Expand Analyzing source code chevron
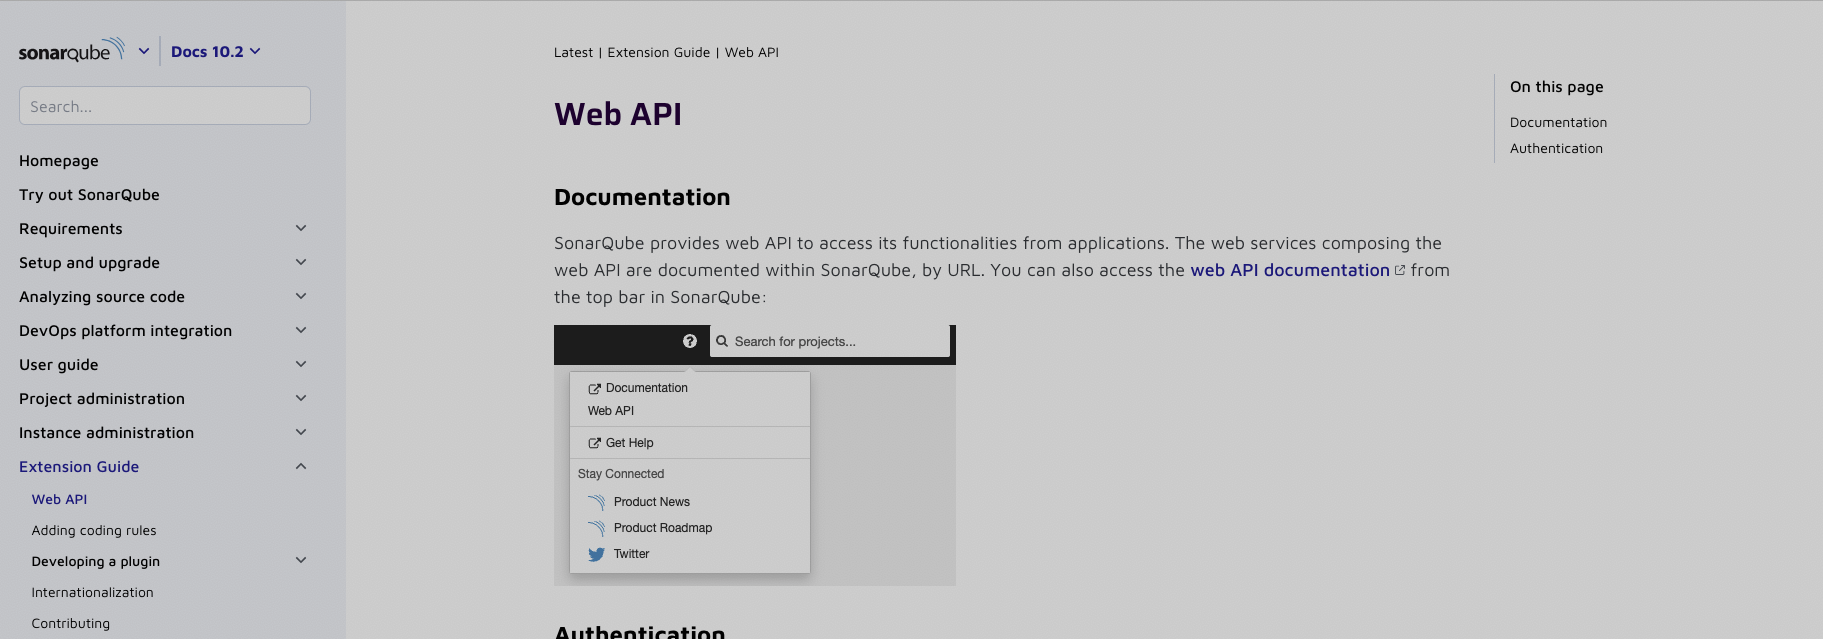 (301, 297)
